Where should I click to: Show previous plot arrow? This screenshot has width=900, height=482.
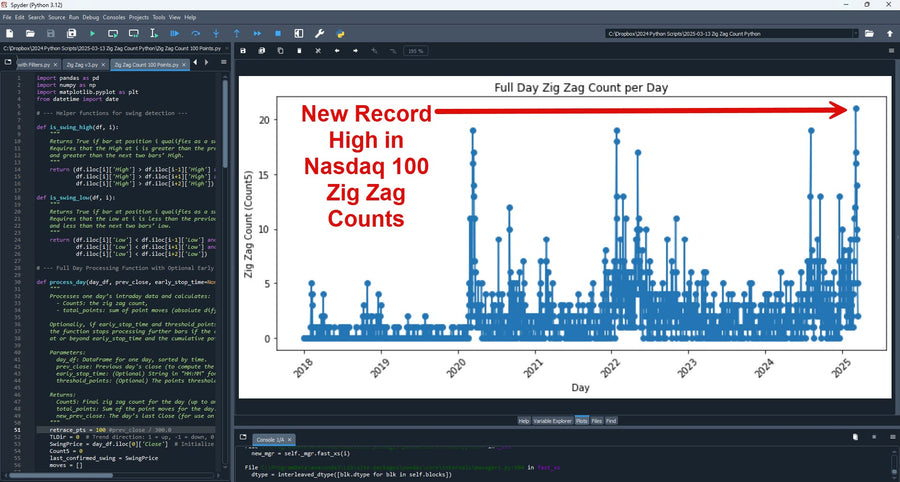337,50
